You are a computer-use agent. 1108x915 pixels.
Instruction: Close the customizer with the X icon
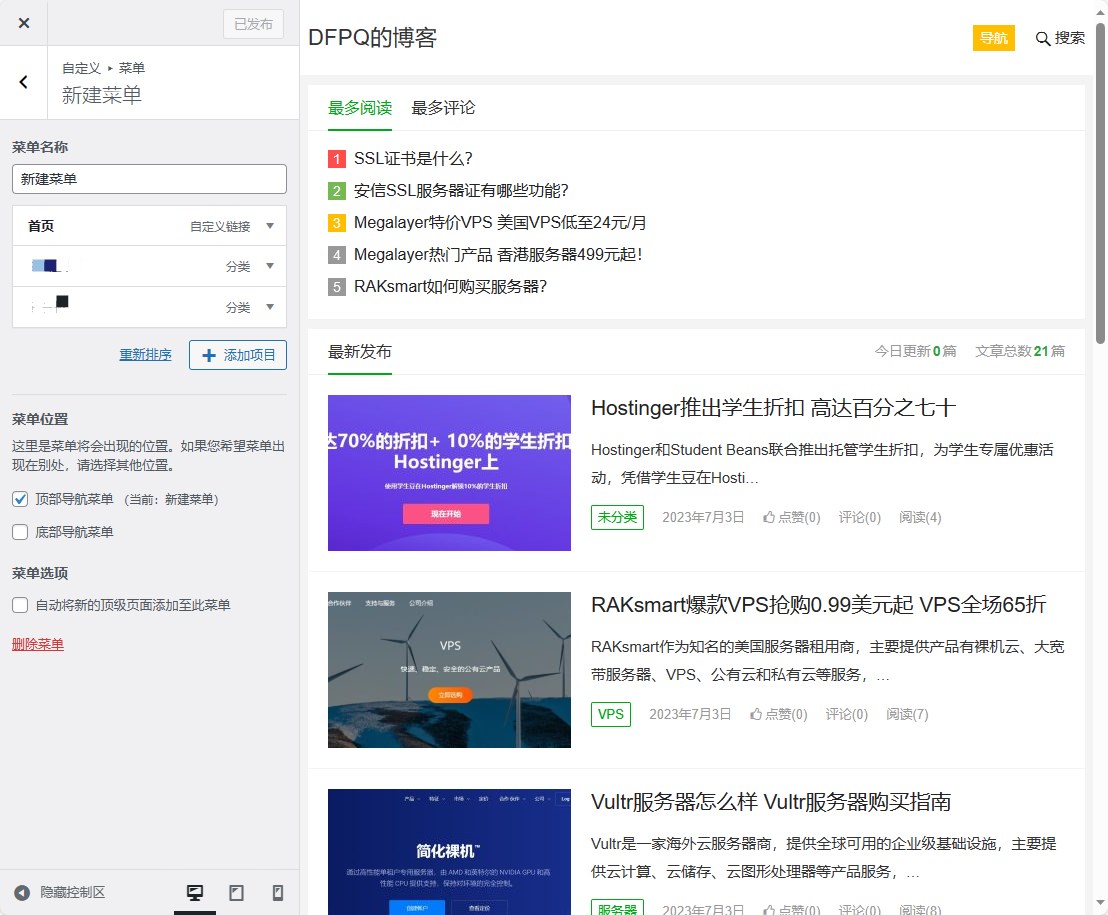(24, 23)
